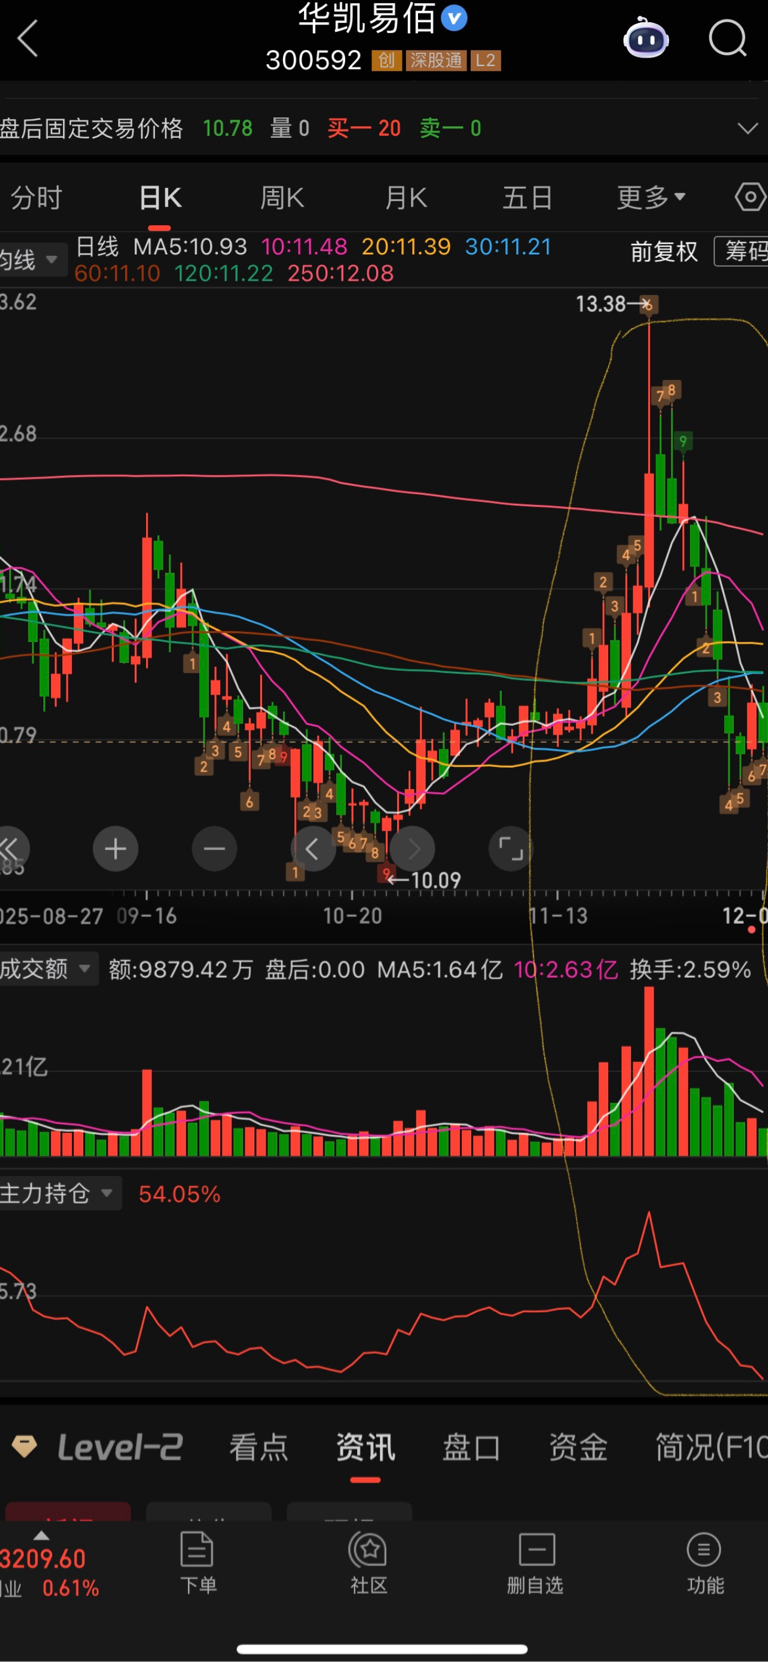Viewport: 768px width, 1662px height.
Task: Tap MA5:10.93 value
Action: [190, 246]
